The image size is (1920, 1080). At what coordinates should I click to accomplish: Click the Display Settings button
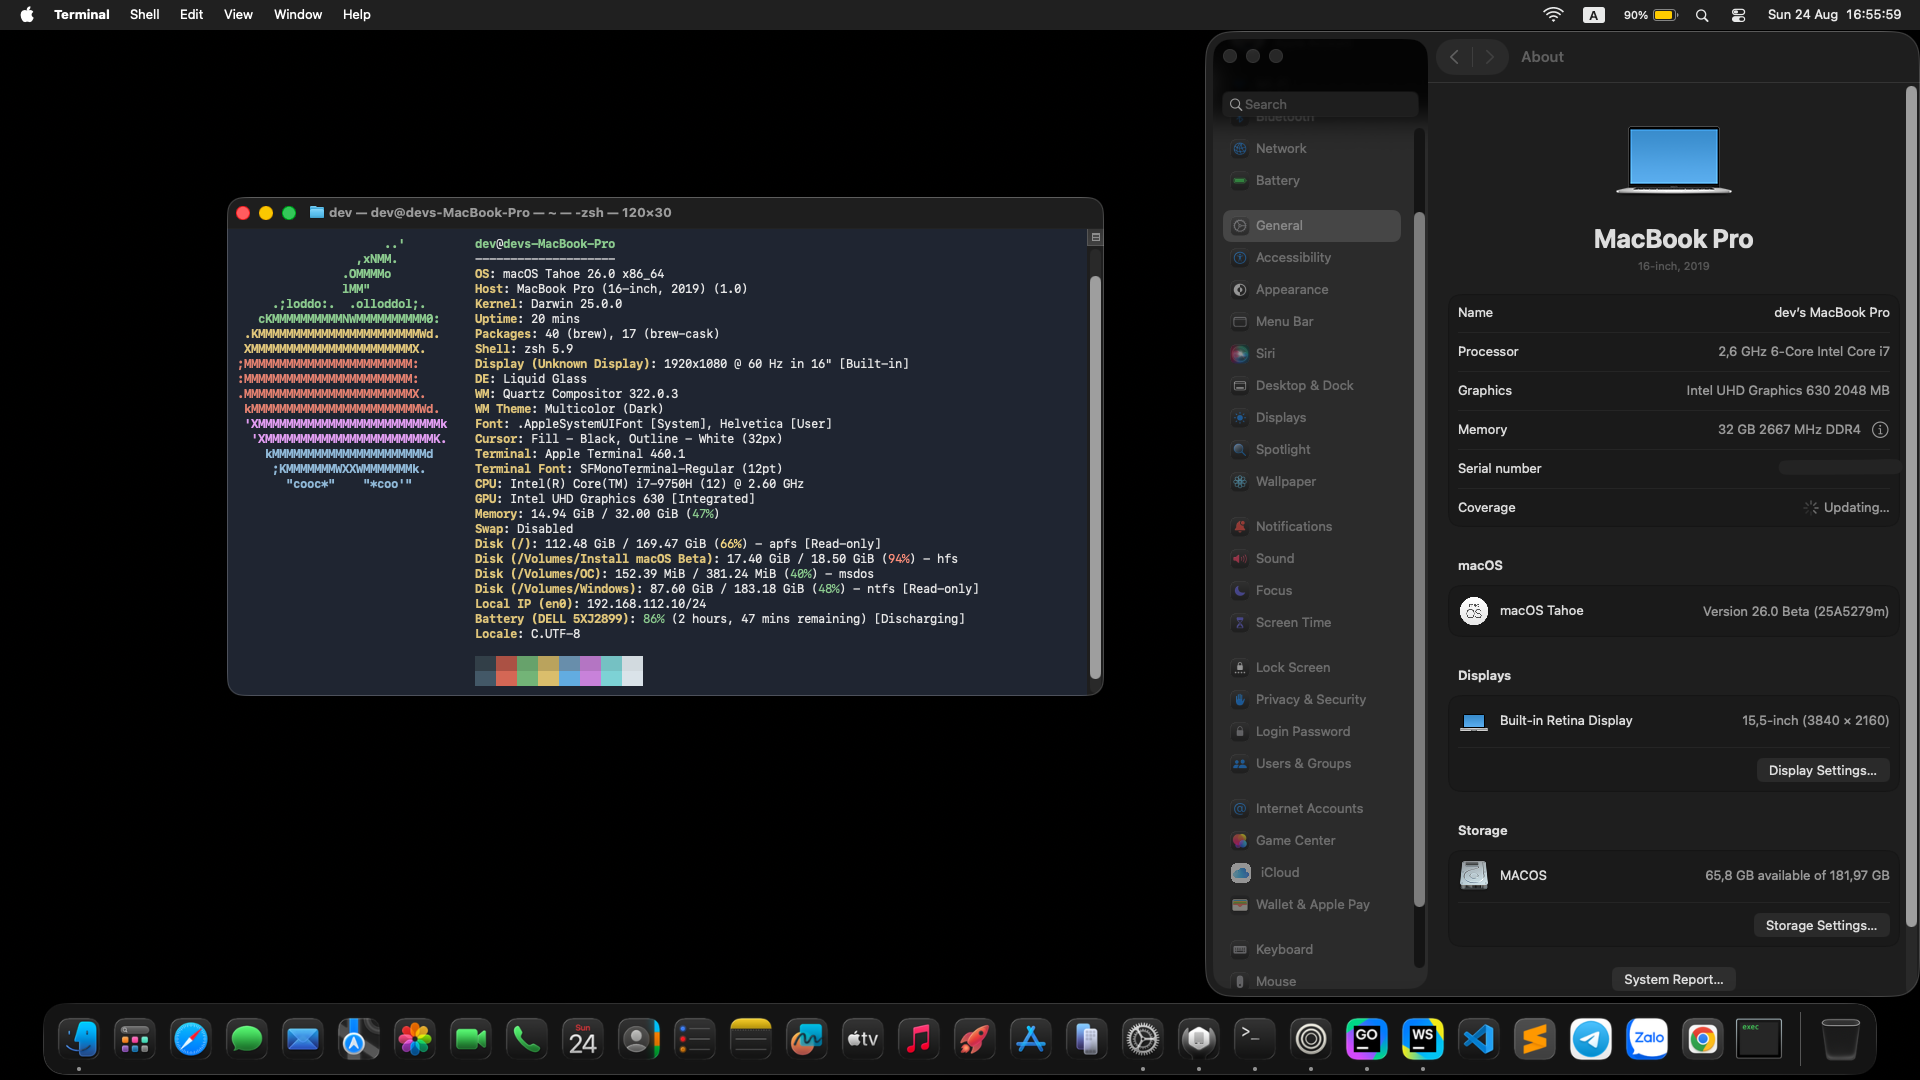coord(1821,771)
